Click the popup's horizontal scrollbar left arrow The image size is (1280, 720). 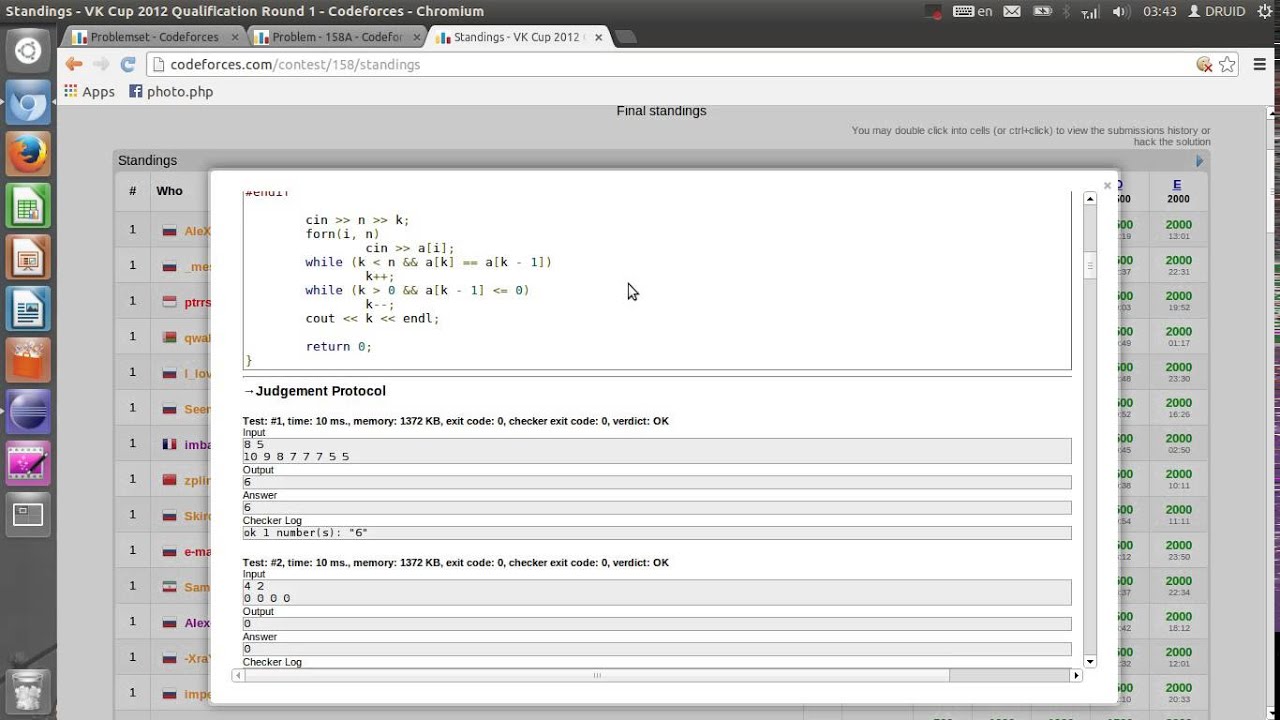click(x=238, y=675)
